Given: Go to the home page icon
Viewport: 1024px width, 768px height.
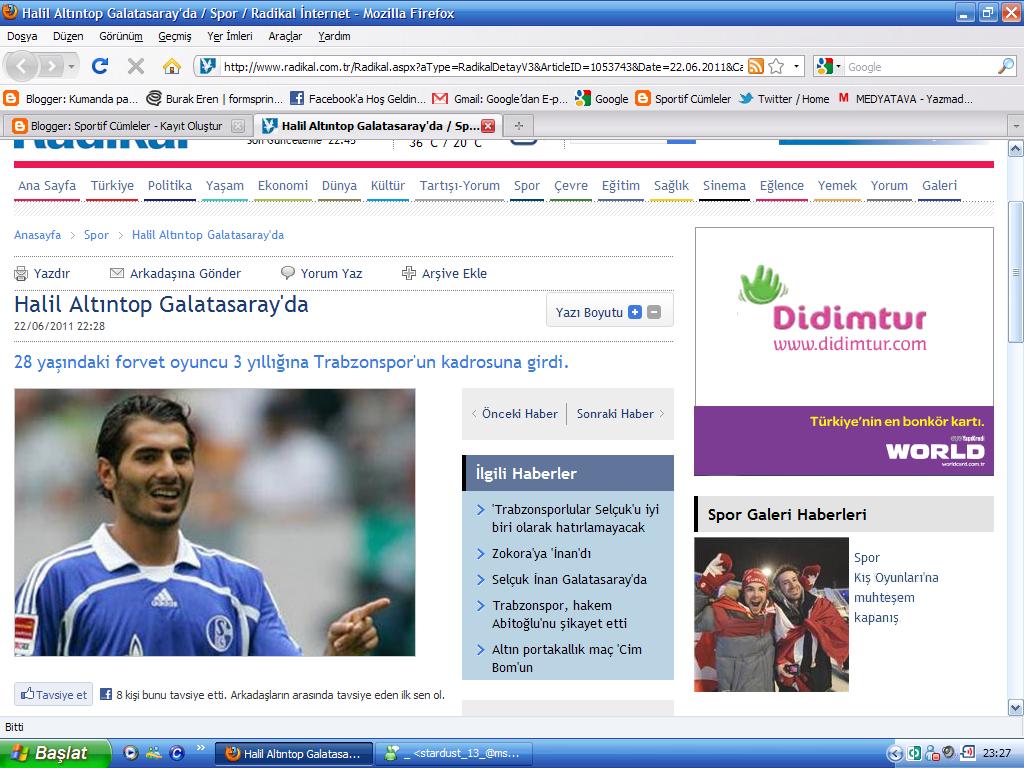Looking at the screenshot, I should [172, 66].
